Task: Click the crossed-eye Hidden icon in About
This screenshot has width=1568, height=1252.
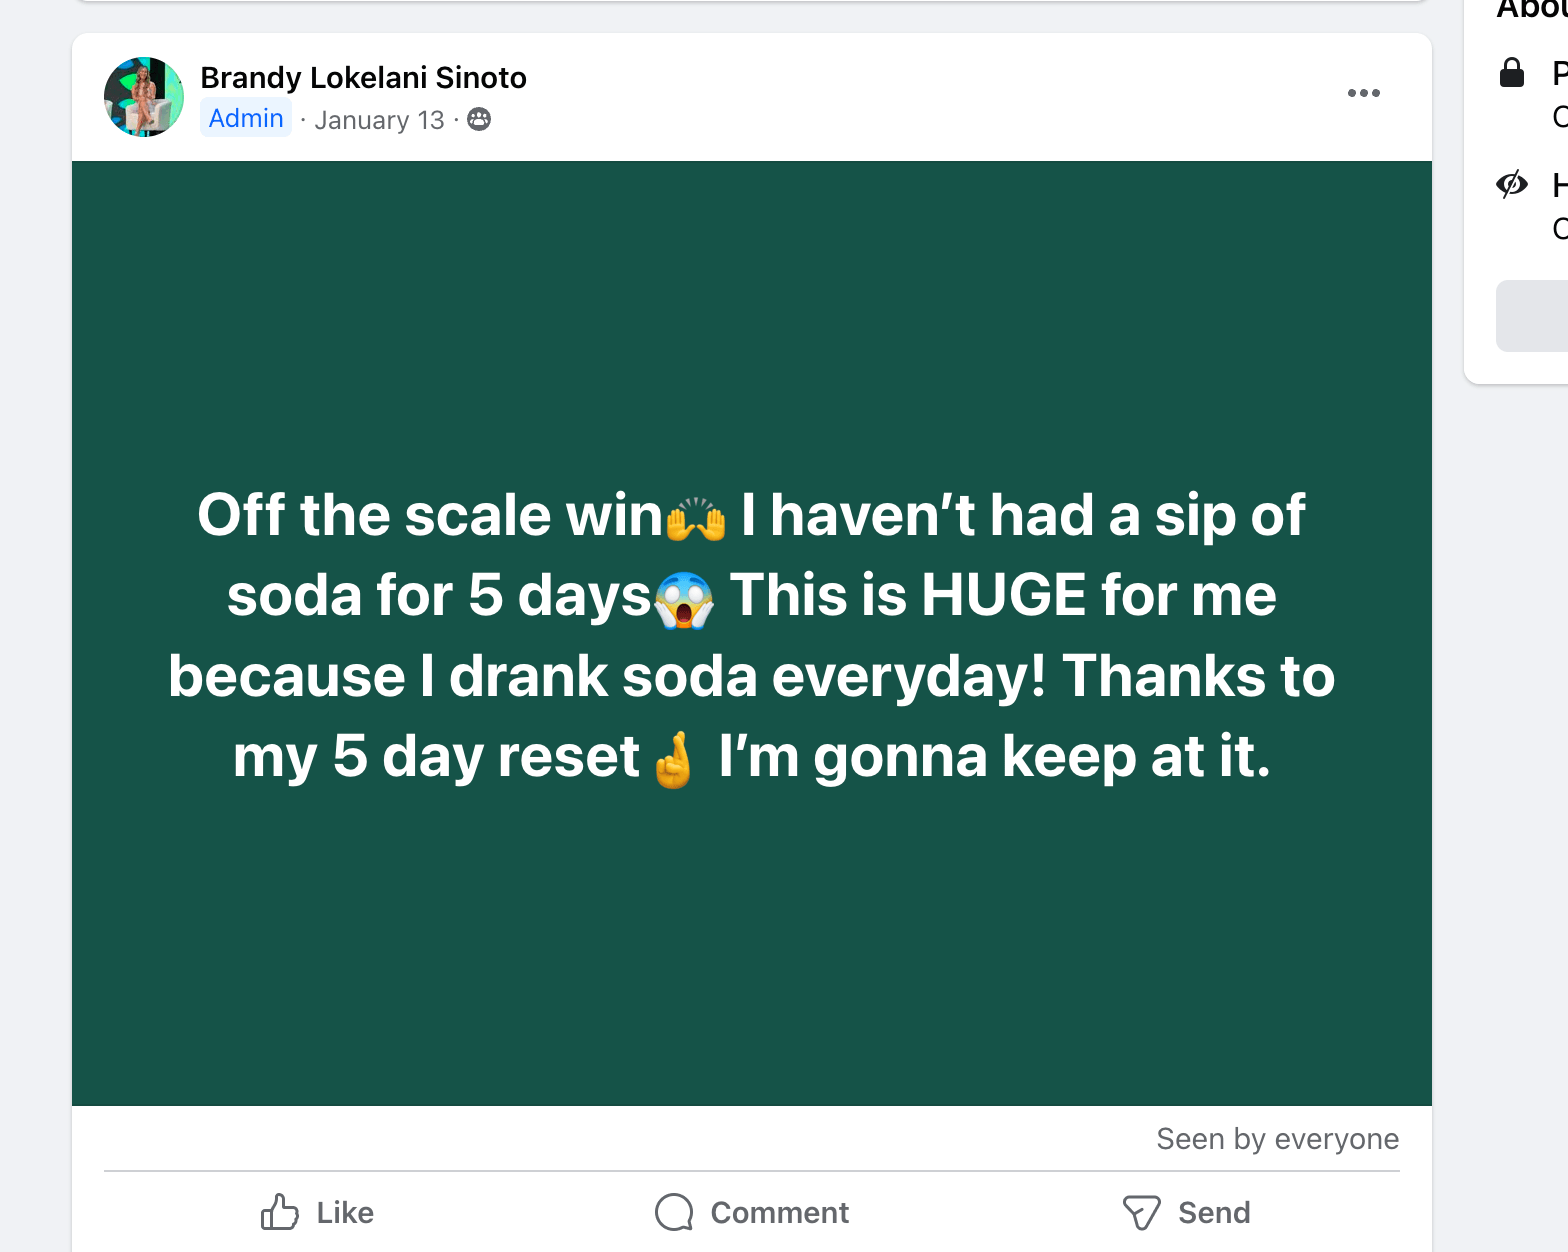Action: (x=1512, y=184)
